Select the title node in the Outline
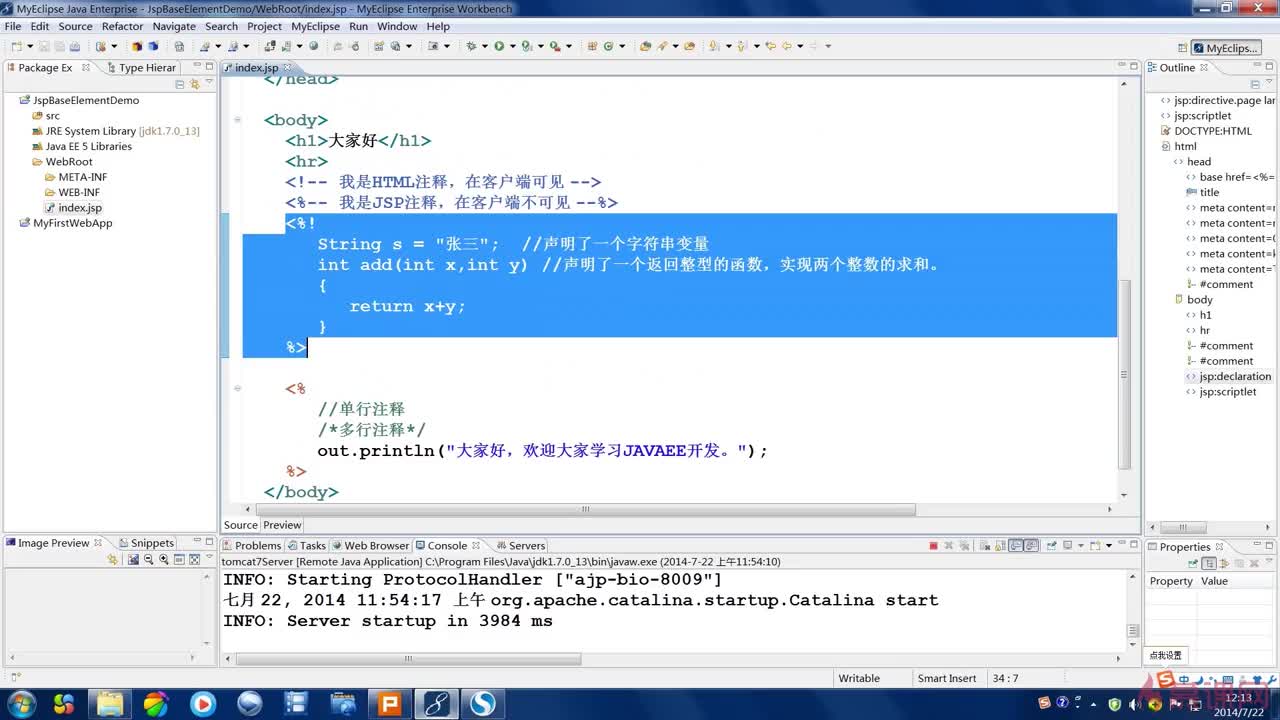 [1202, 192]
